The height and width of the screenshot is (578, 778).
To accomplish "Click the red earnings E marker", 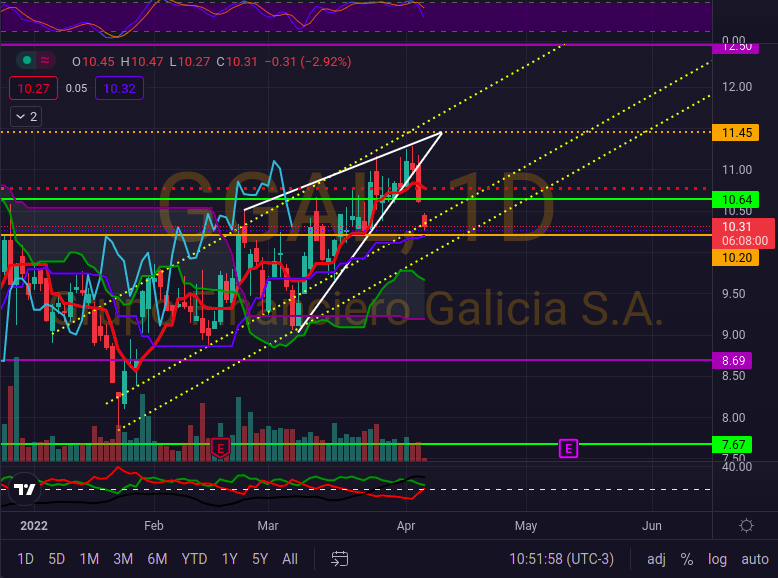I will pos(220,448).
